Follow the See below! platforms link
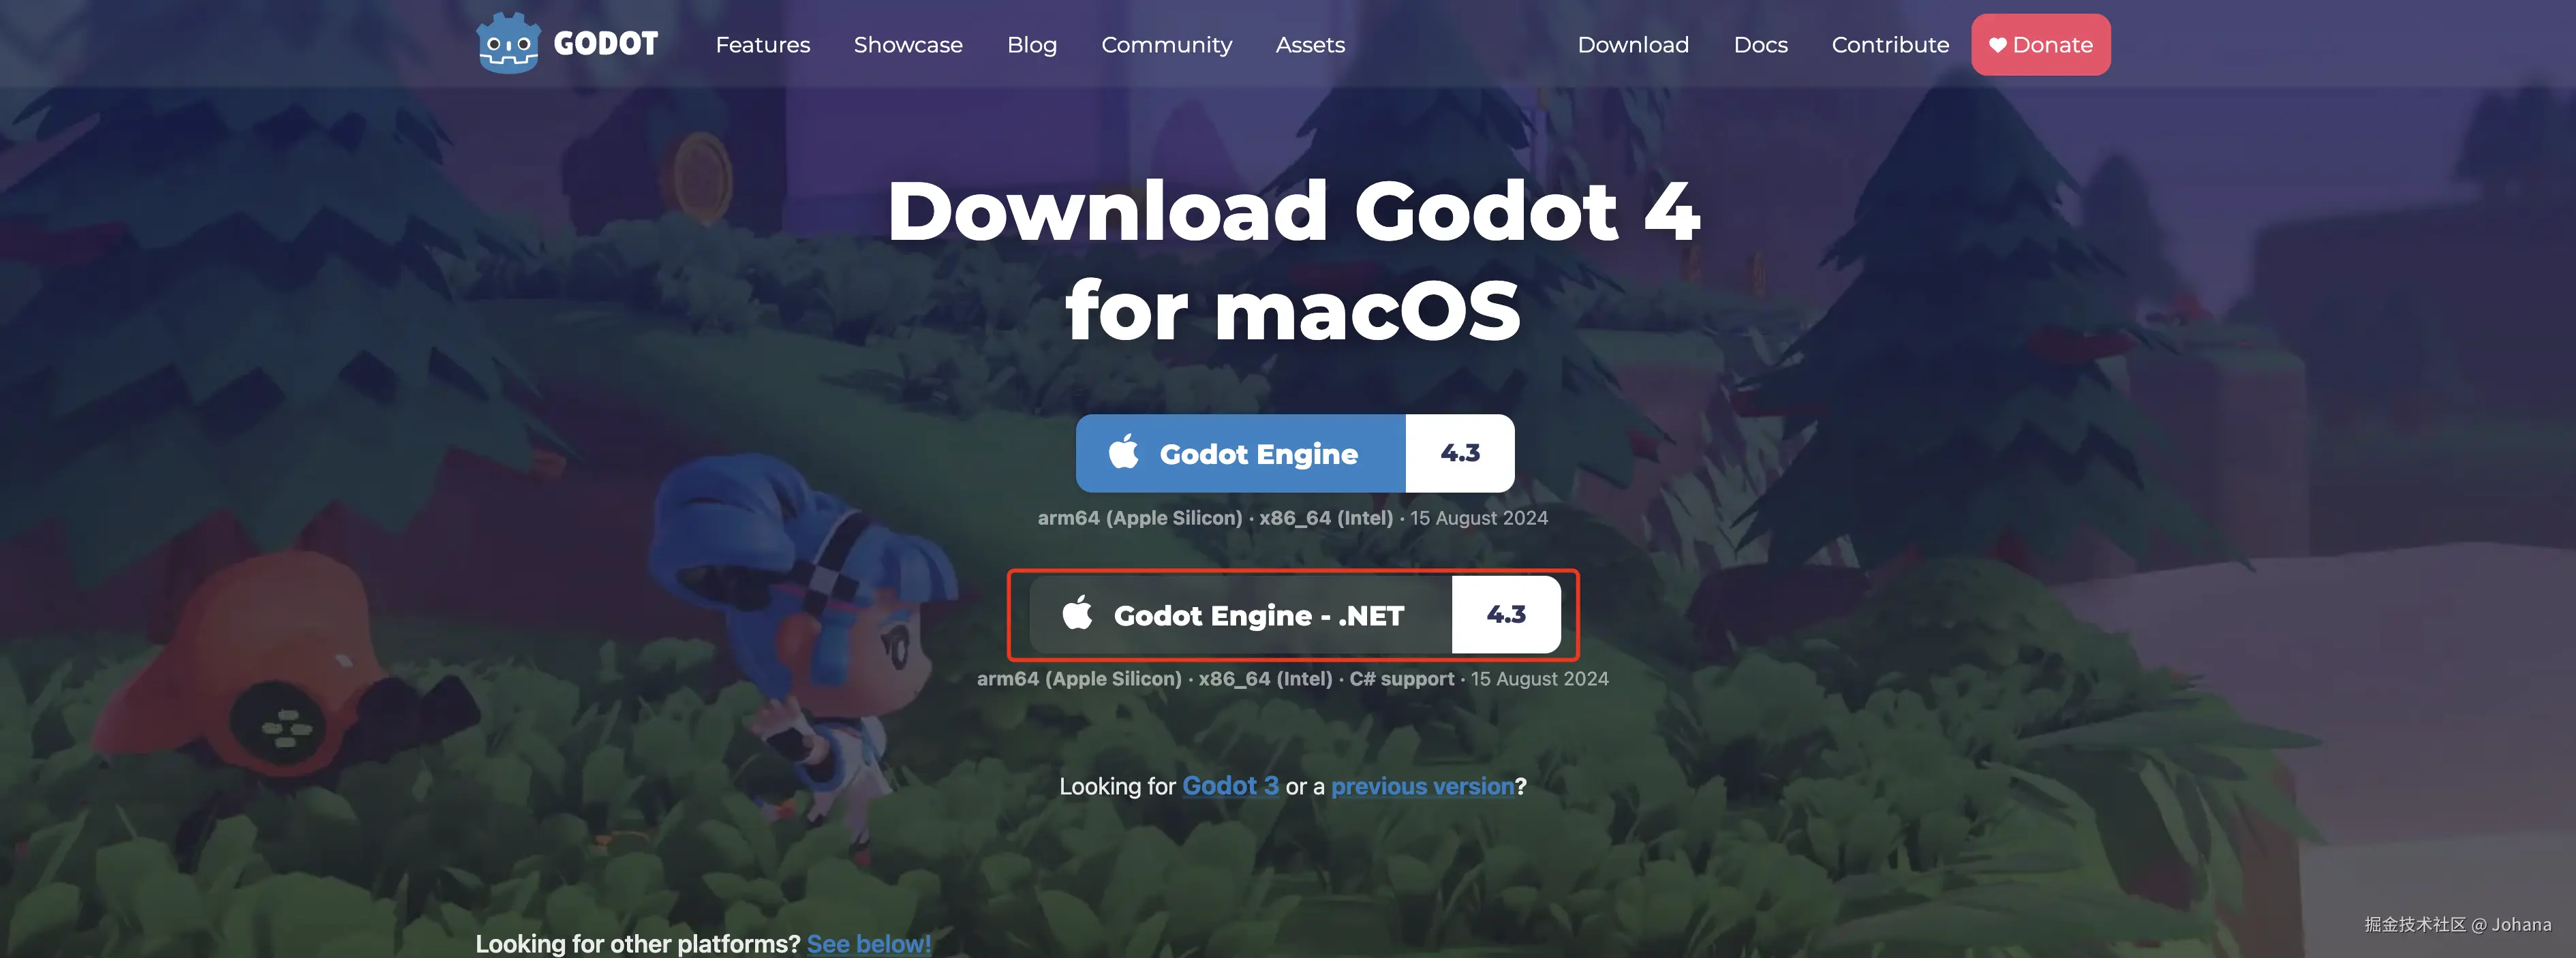 coord(868,943)
